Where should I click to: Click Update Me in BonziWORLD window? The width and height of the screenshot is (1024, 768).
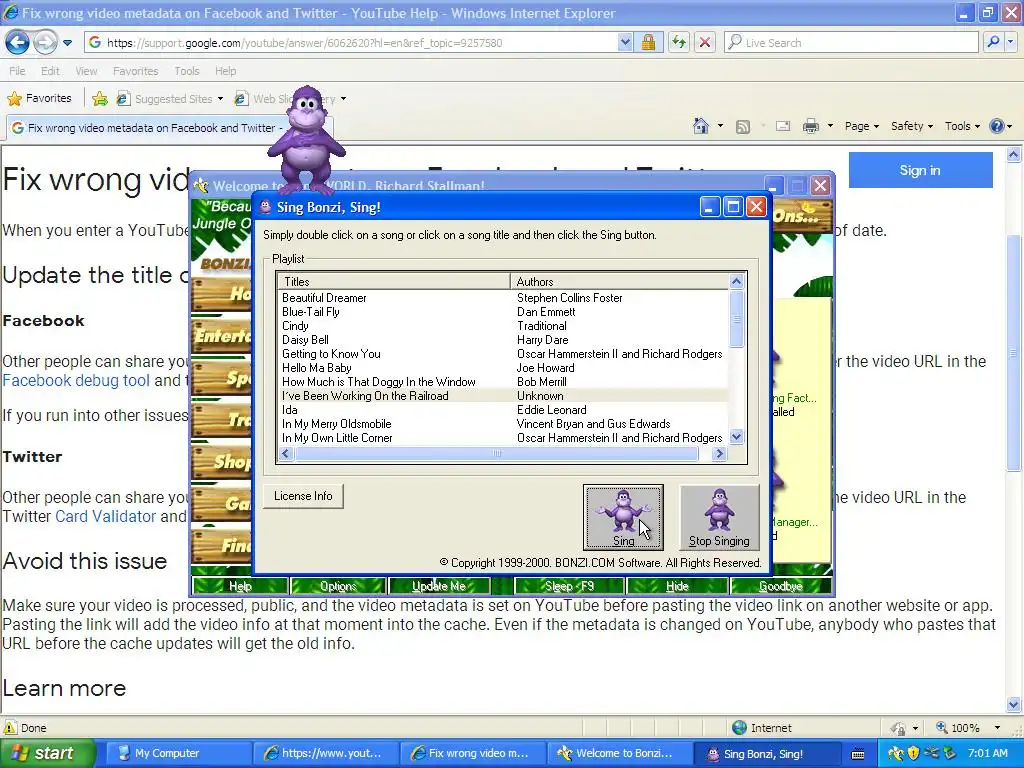[x=439, y=586]
